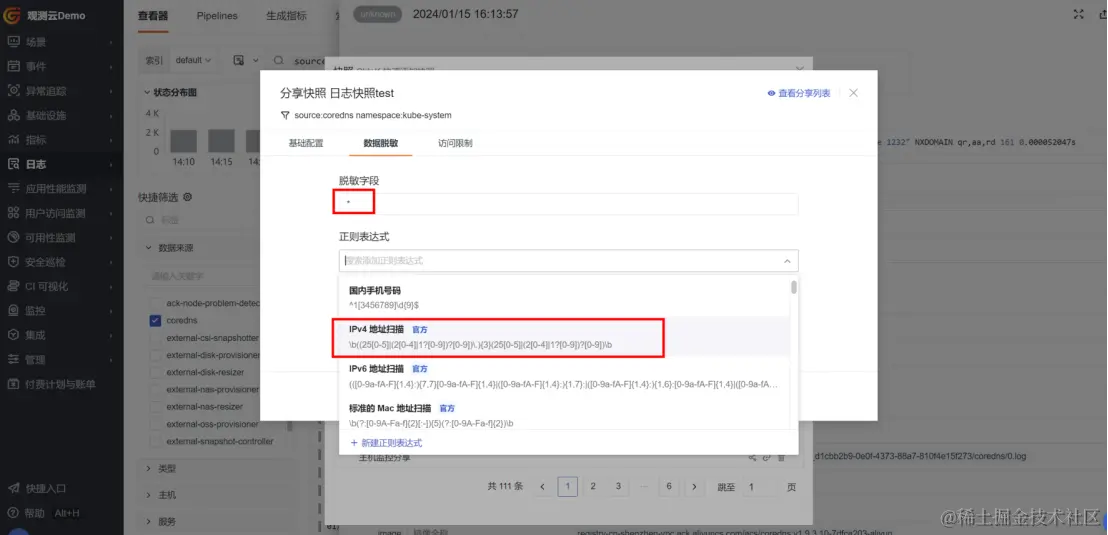The height and width of the screenshot is (535, 1108).
Task: Go to page 6 in pagination
Action: (668, 486)
